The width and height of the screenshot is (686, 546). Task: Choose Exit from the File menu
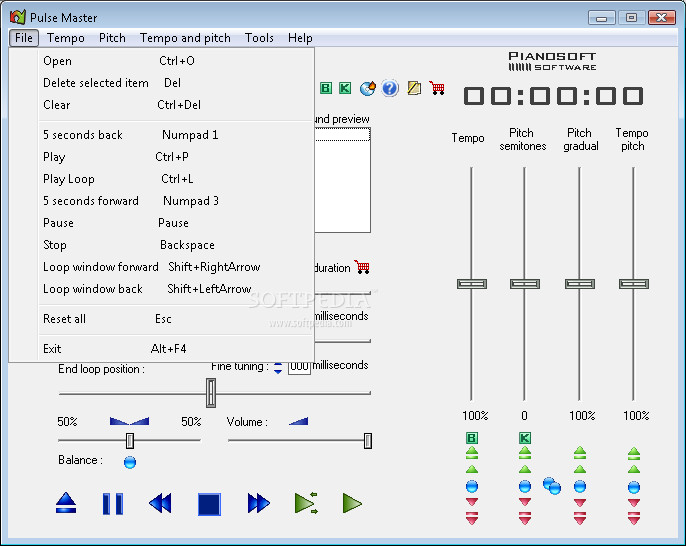176,349
